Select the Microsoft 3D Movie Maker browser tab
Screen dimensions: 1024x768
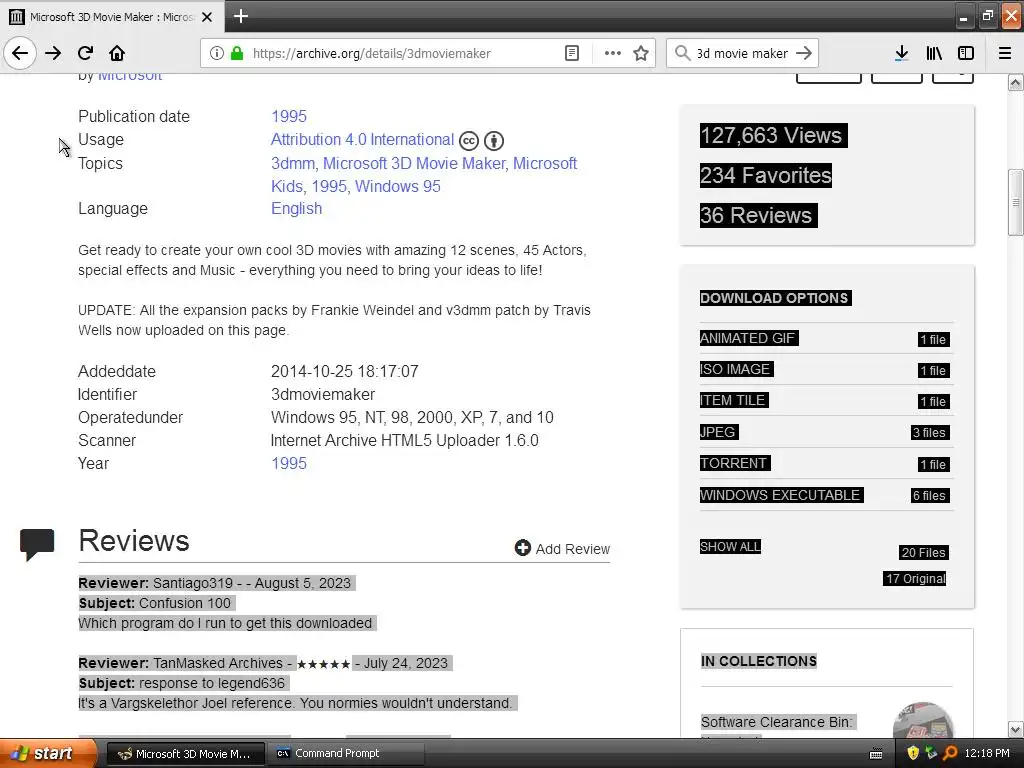pos(112,17)
